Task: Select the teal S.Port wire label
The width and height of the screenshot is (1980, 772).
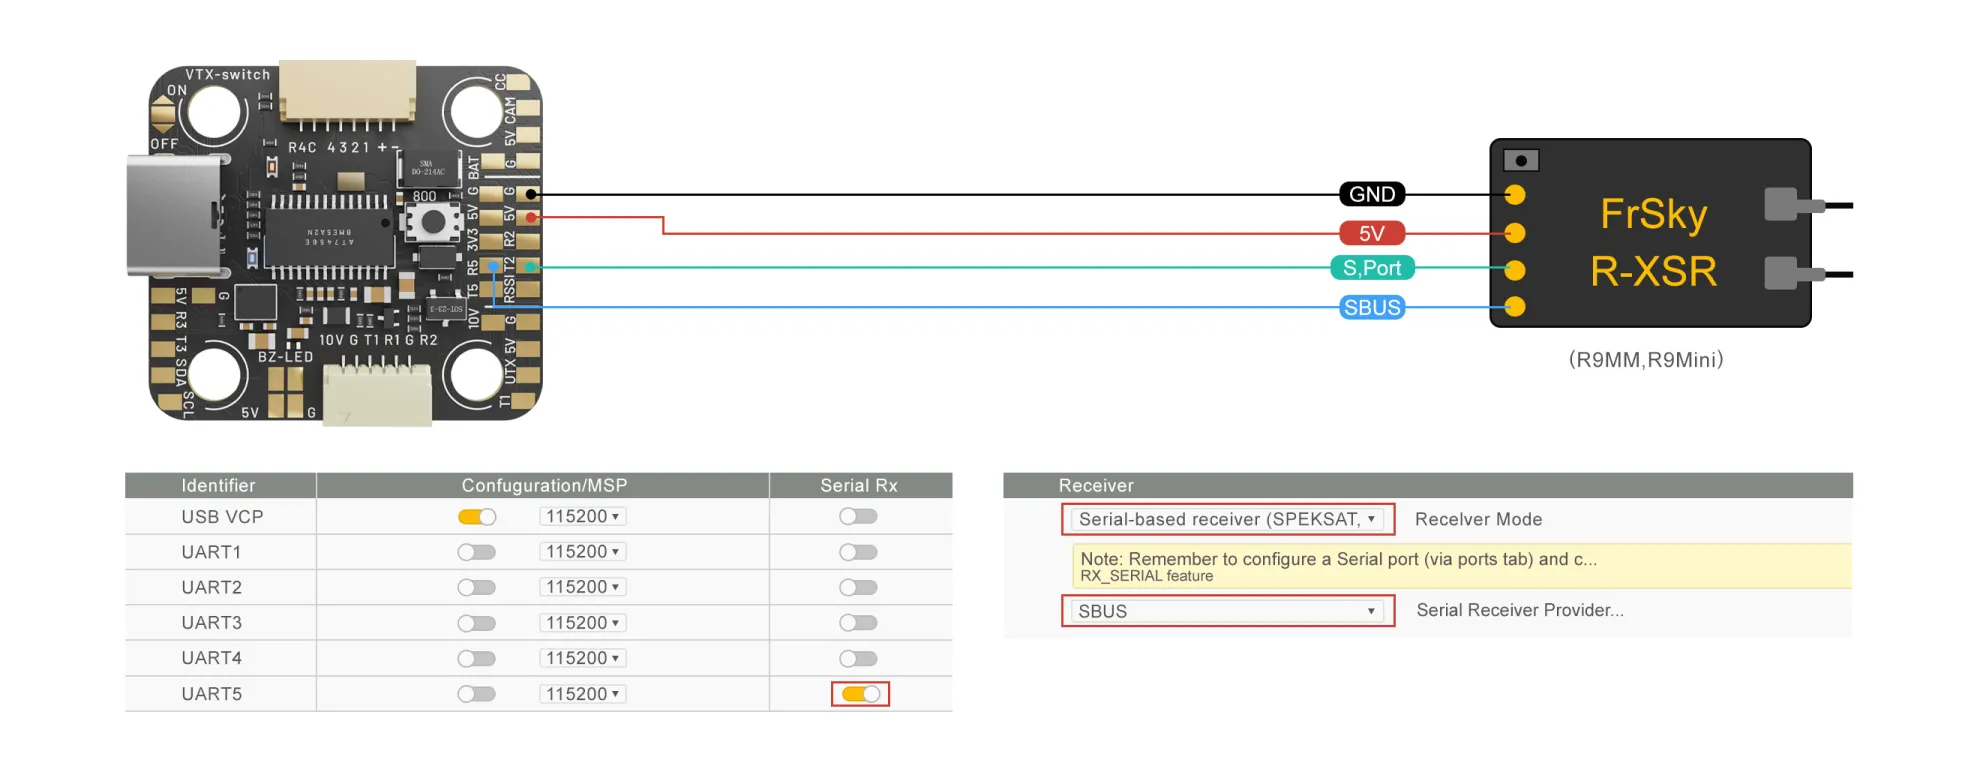Action: 1372,268
